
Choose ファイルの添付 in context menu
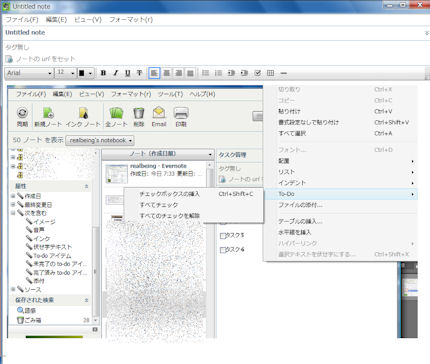(340, 205)
